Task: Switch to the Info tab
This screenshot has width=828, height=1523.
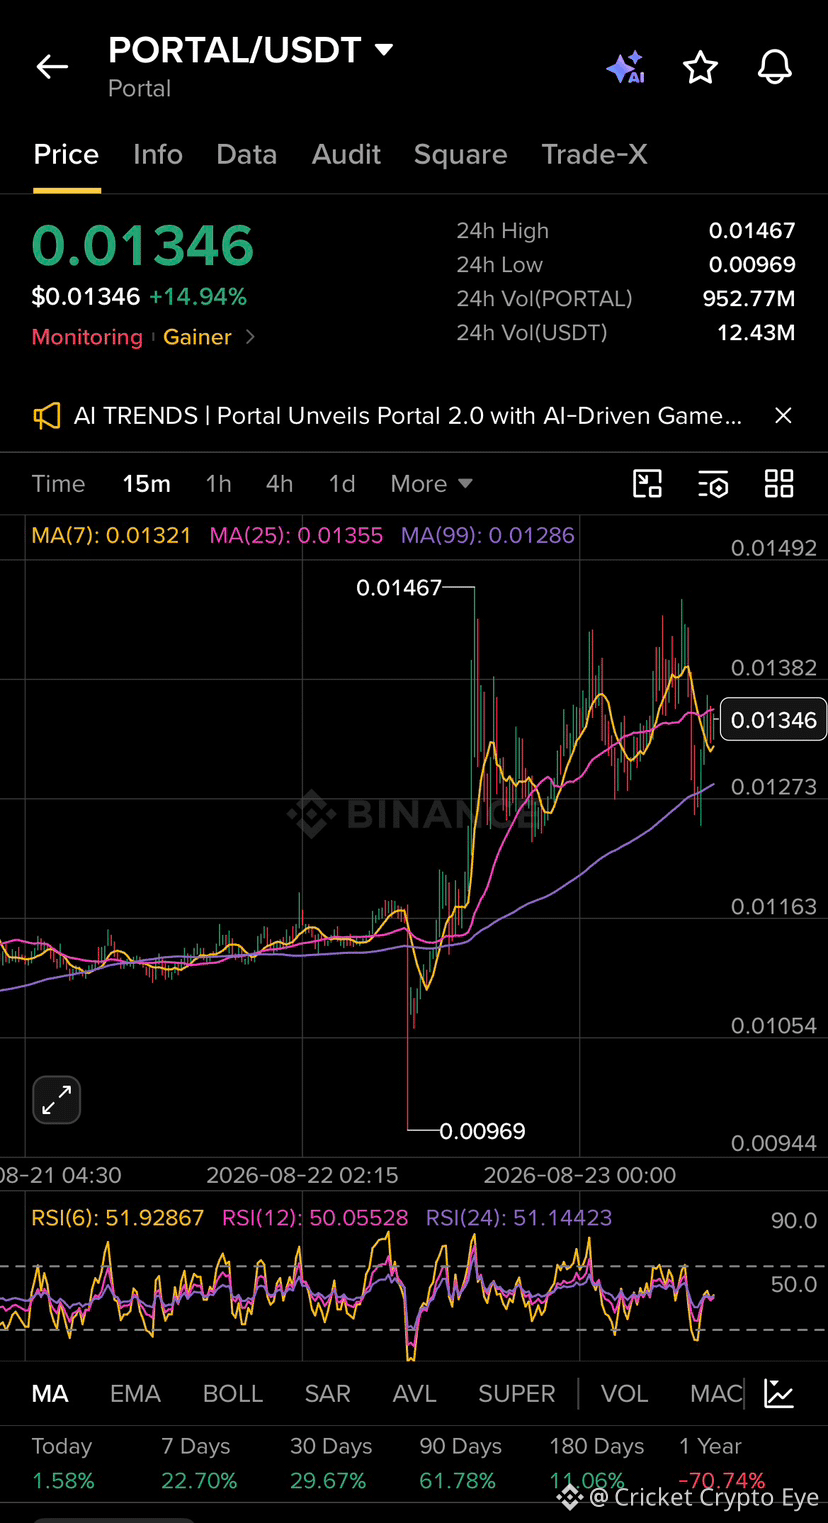Action: point(158,154)
